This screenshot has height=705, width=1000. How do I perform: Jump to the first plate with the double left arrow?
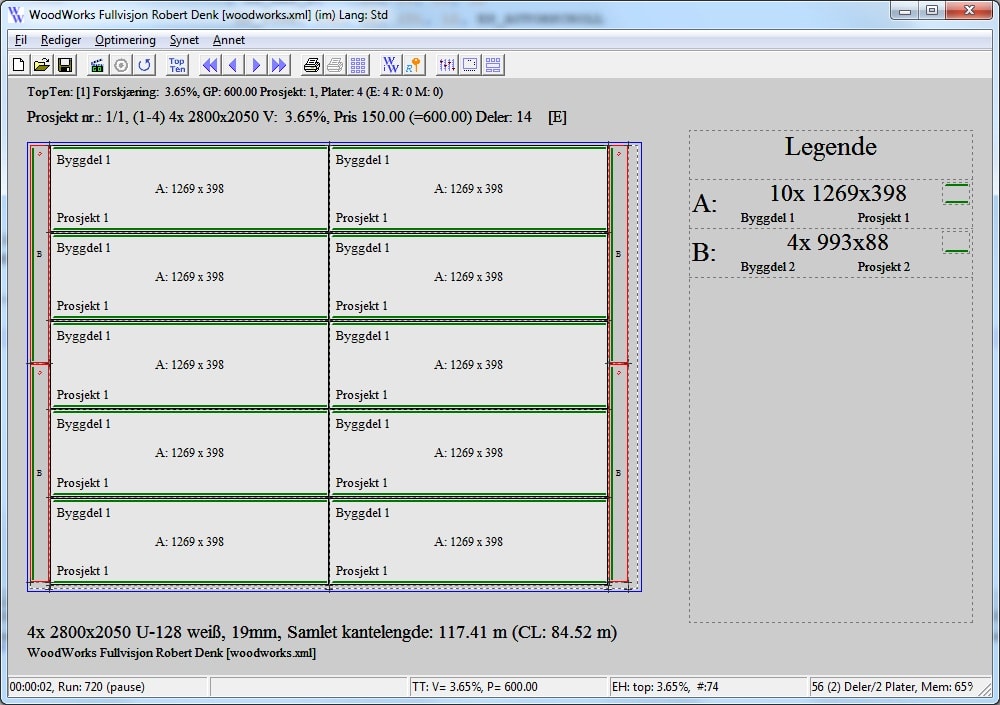210,64
